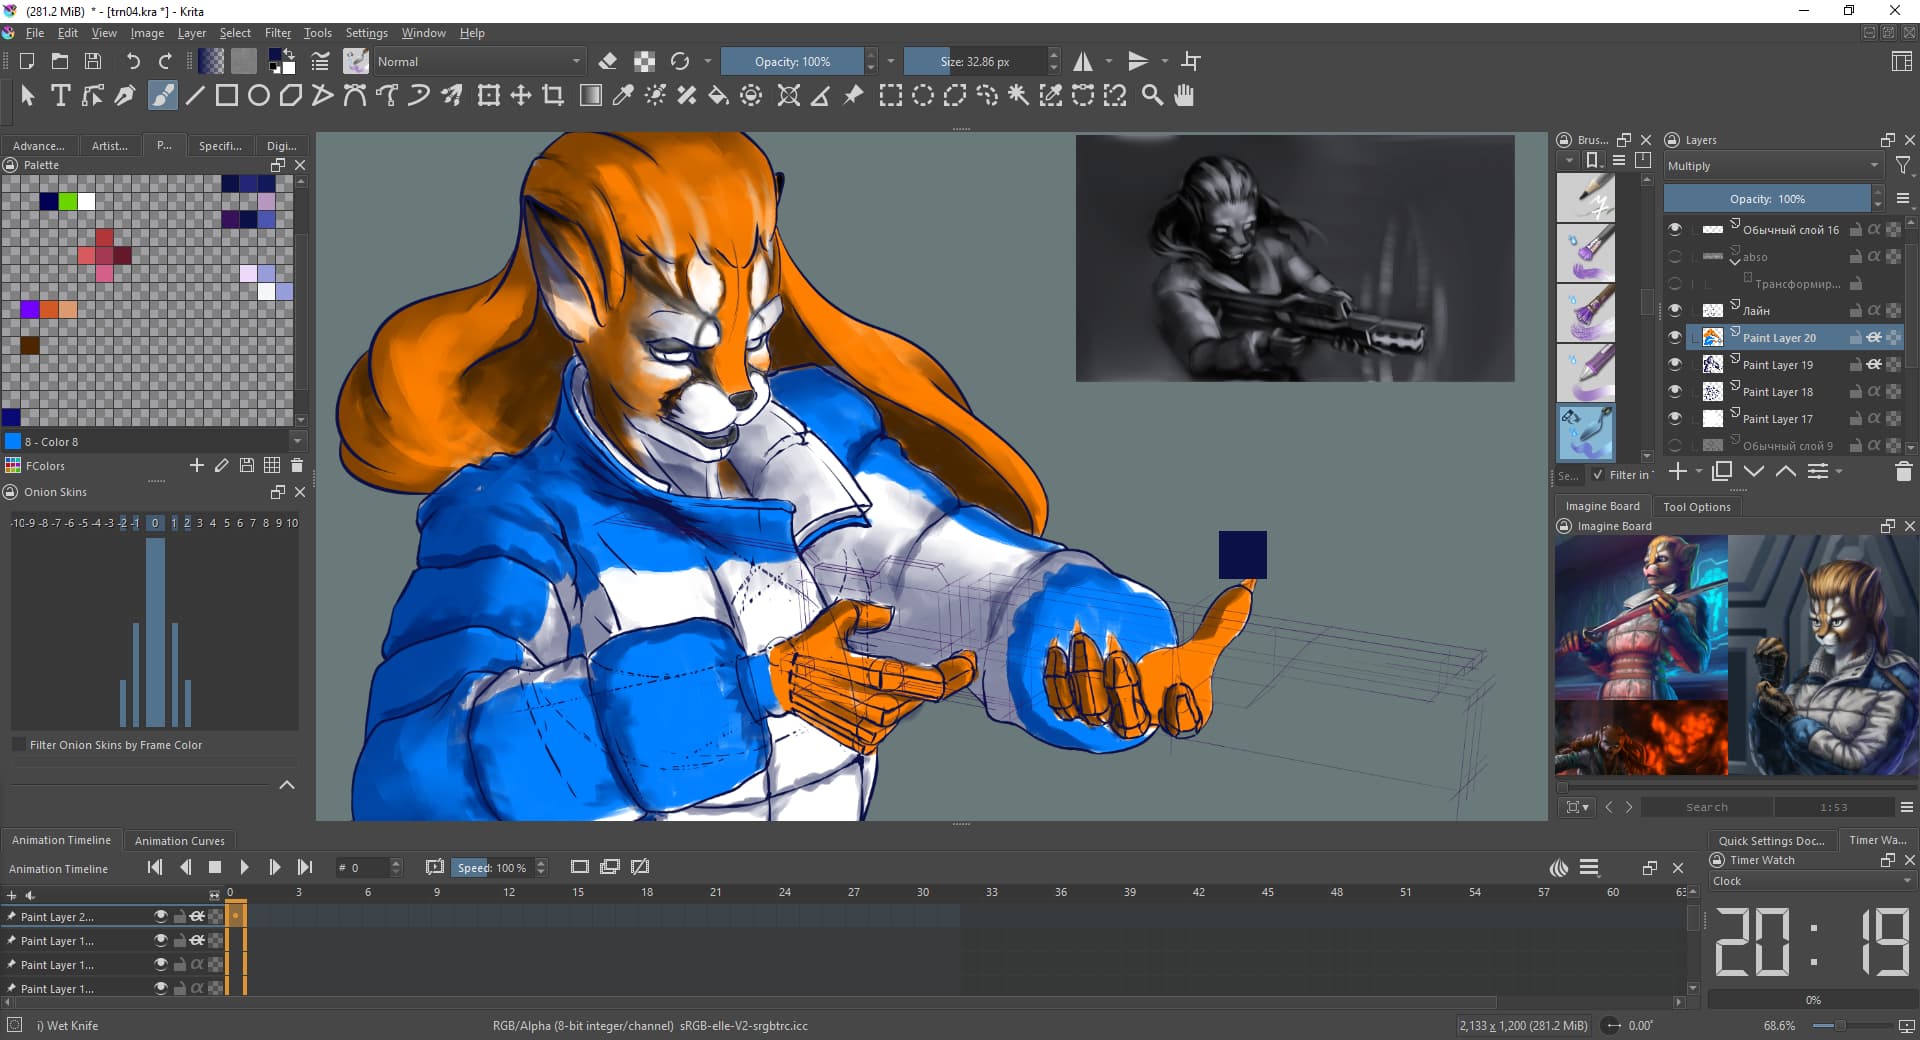1920x1040 pixels.
Task: Open the Multiply blending mode dropdown
Action: pos(1772,166)
